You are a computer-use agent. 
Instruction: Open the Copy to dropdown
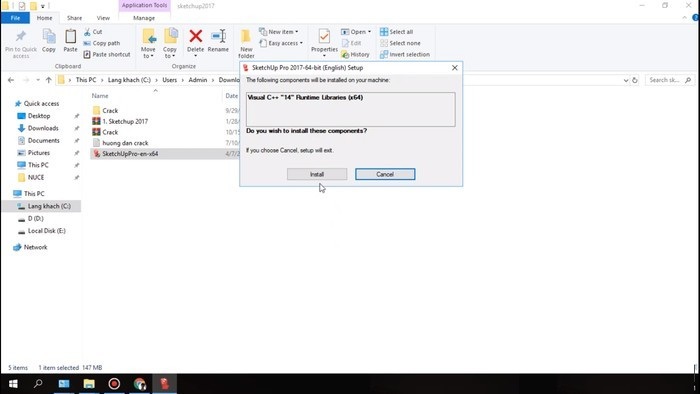[x=170, y=53]
